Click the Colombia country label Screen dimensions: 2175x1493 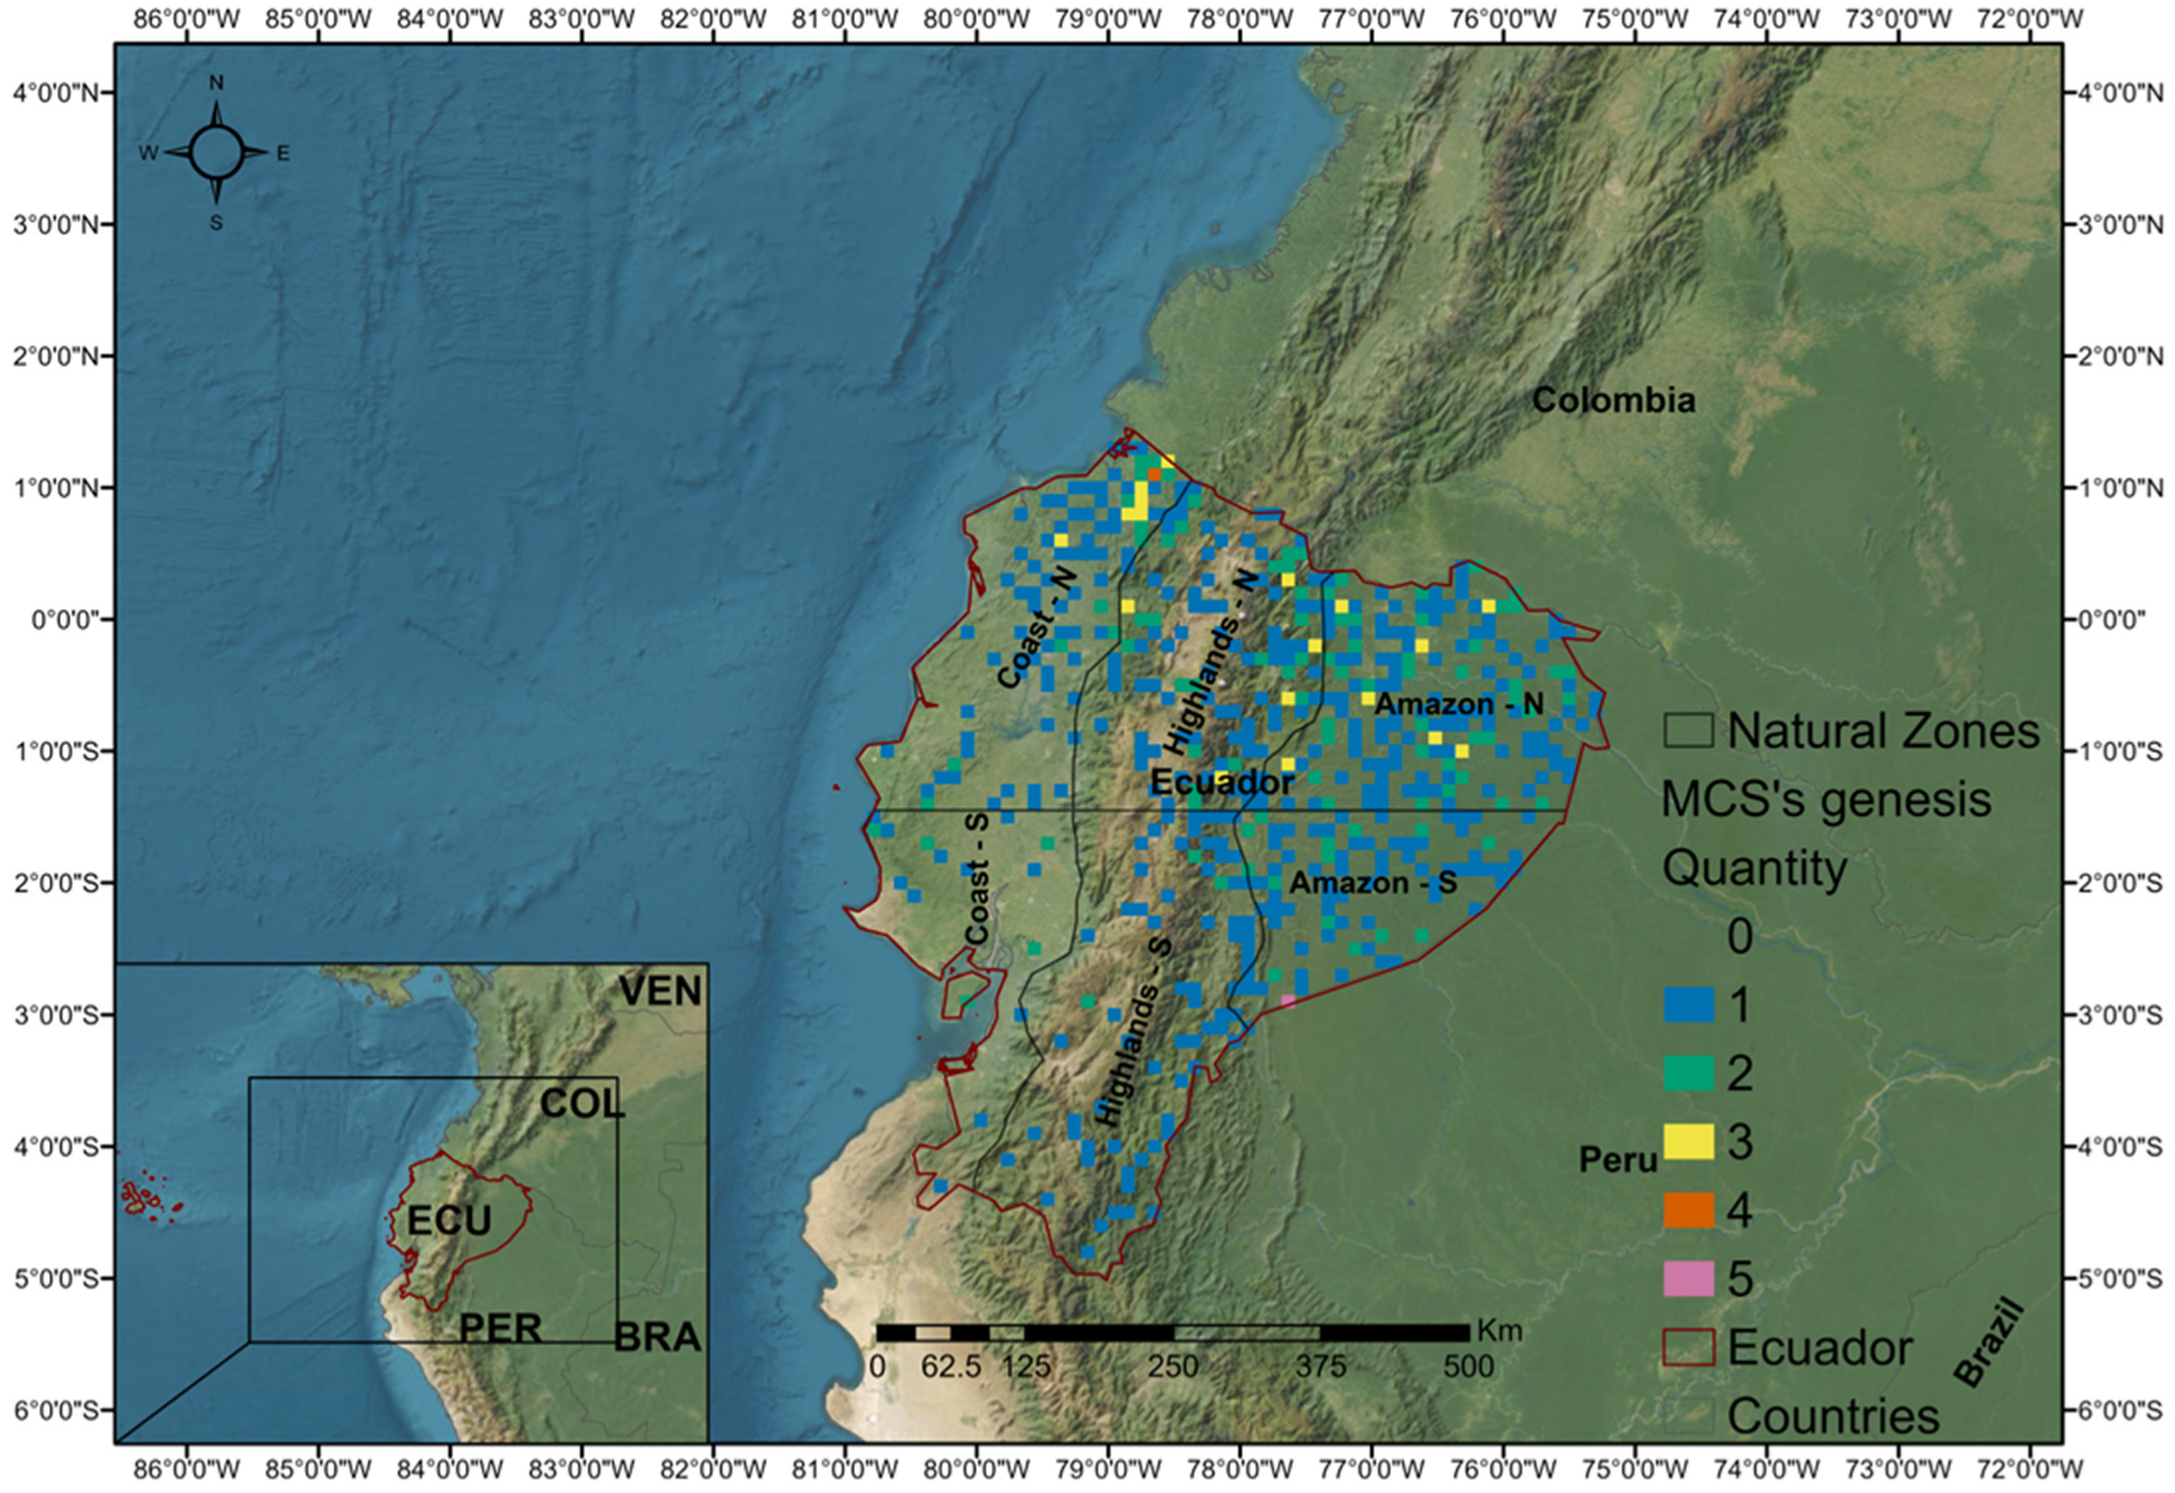pyautogui.click(x=1613, y=400)
